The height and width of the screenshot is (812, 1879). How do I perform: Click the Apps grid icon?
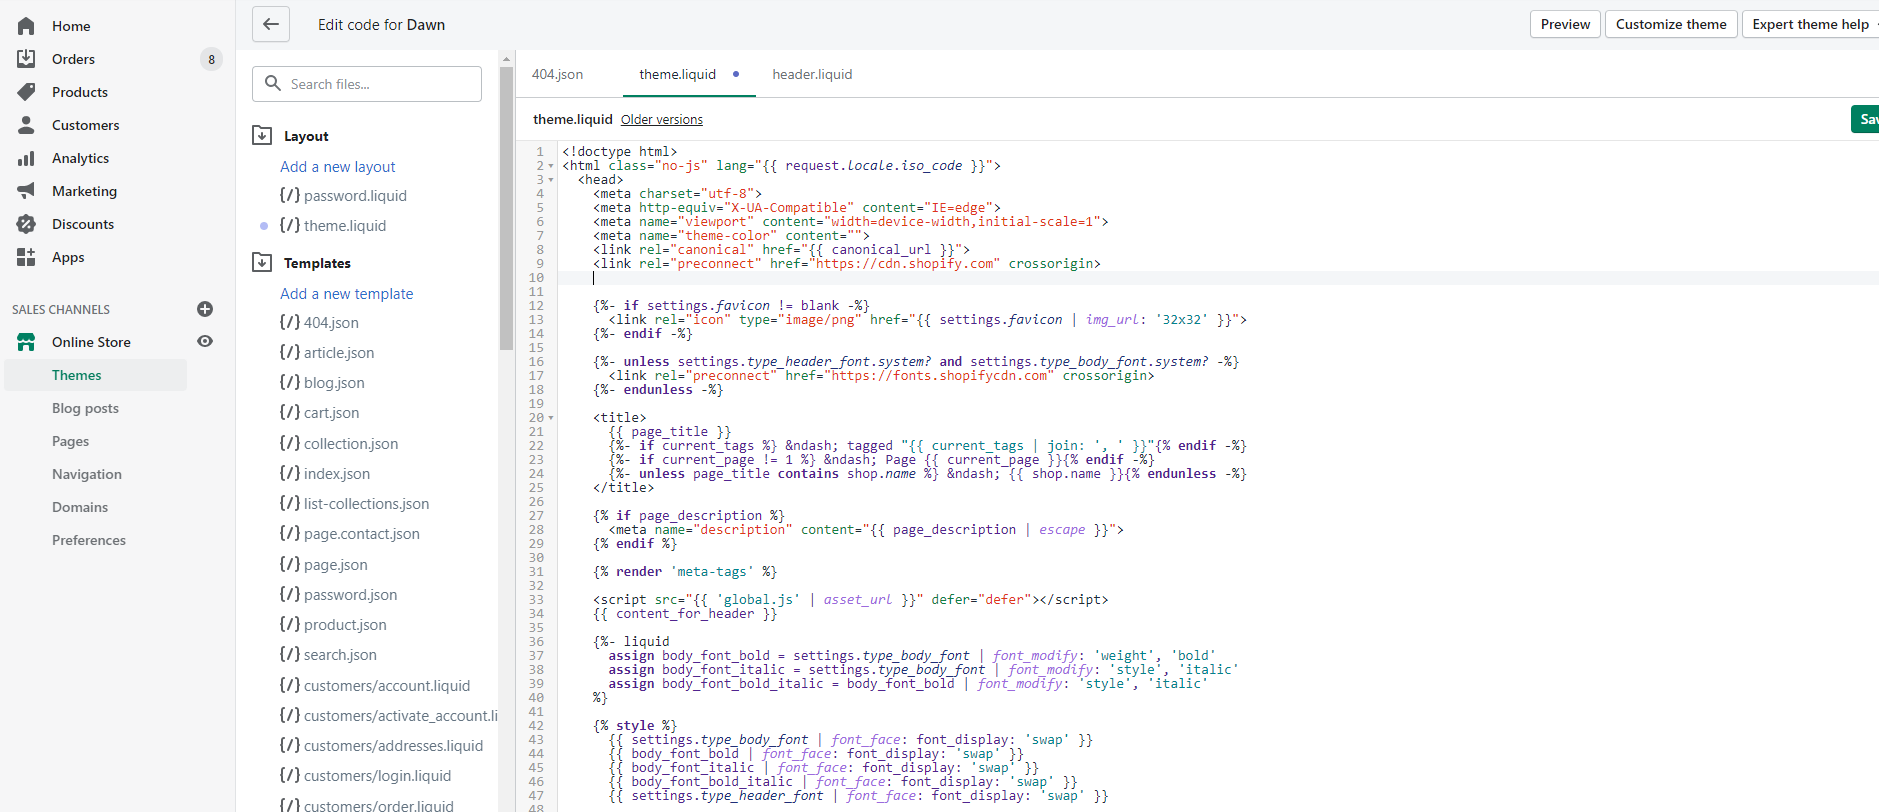point(26,257)
